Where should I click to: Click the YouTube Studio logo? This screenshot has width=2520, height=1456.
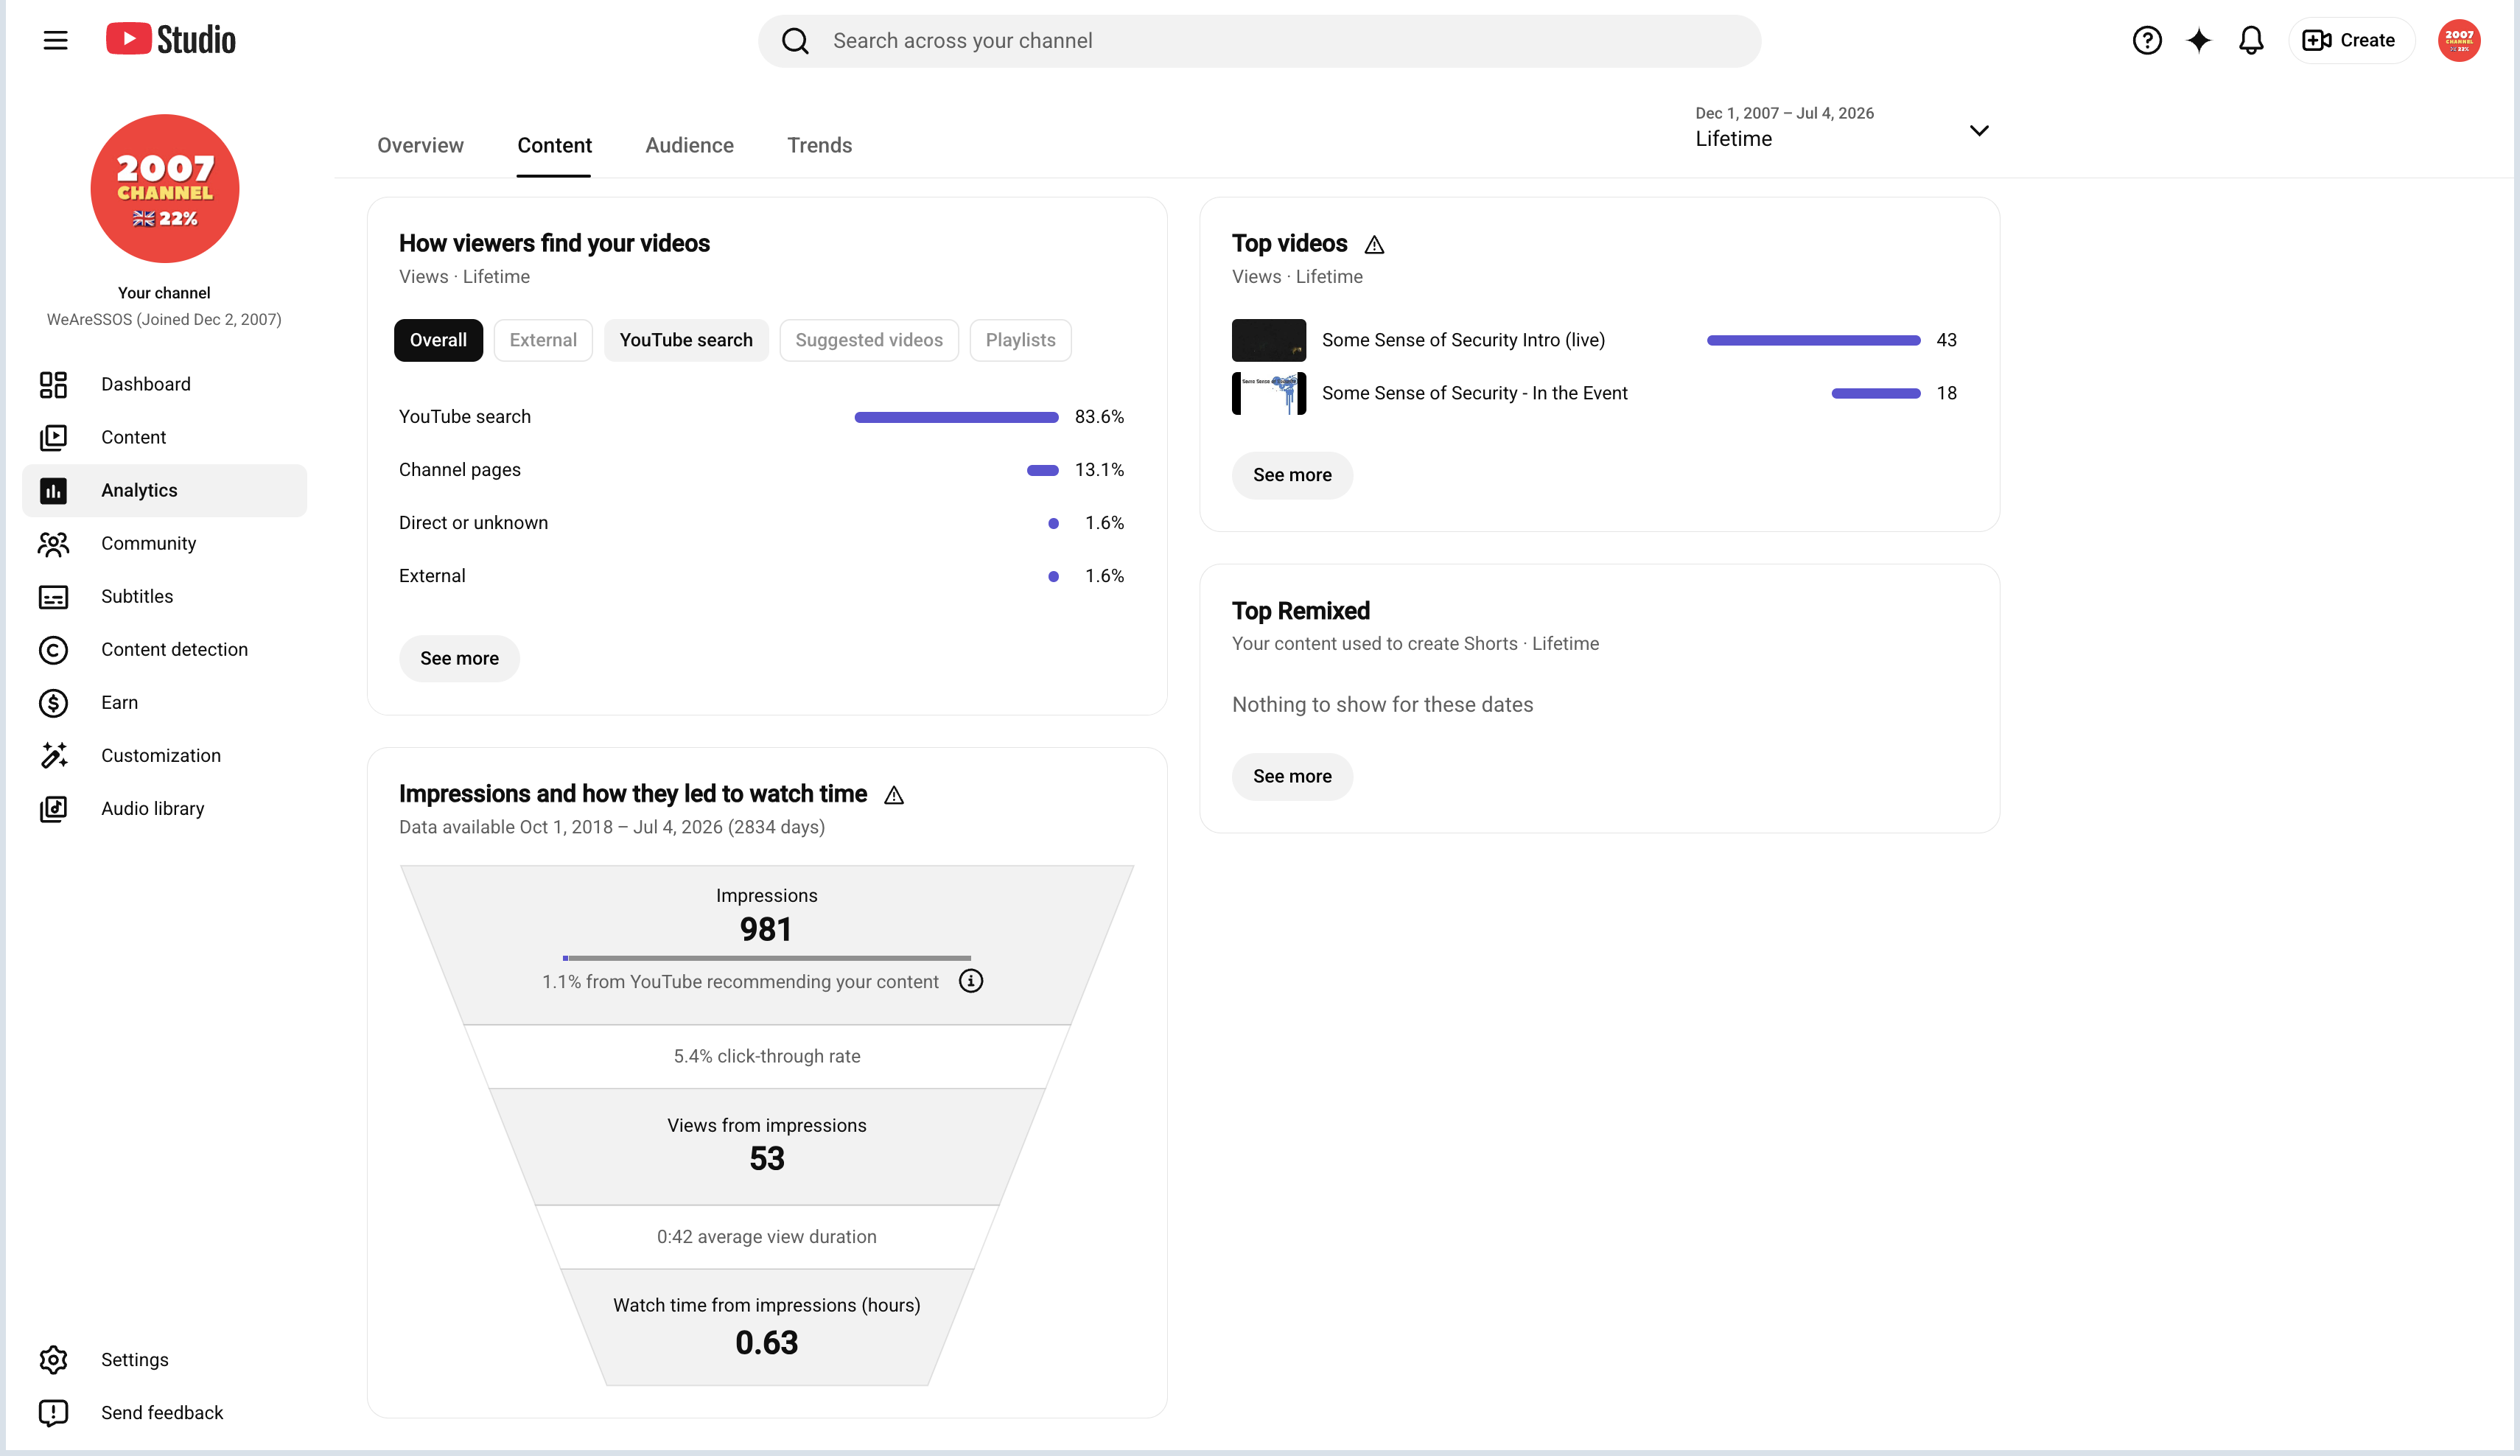pos(171,40)
